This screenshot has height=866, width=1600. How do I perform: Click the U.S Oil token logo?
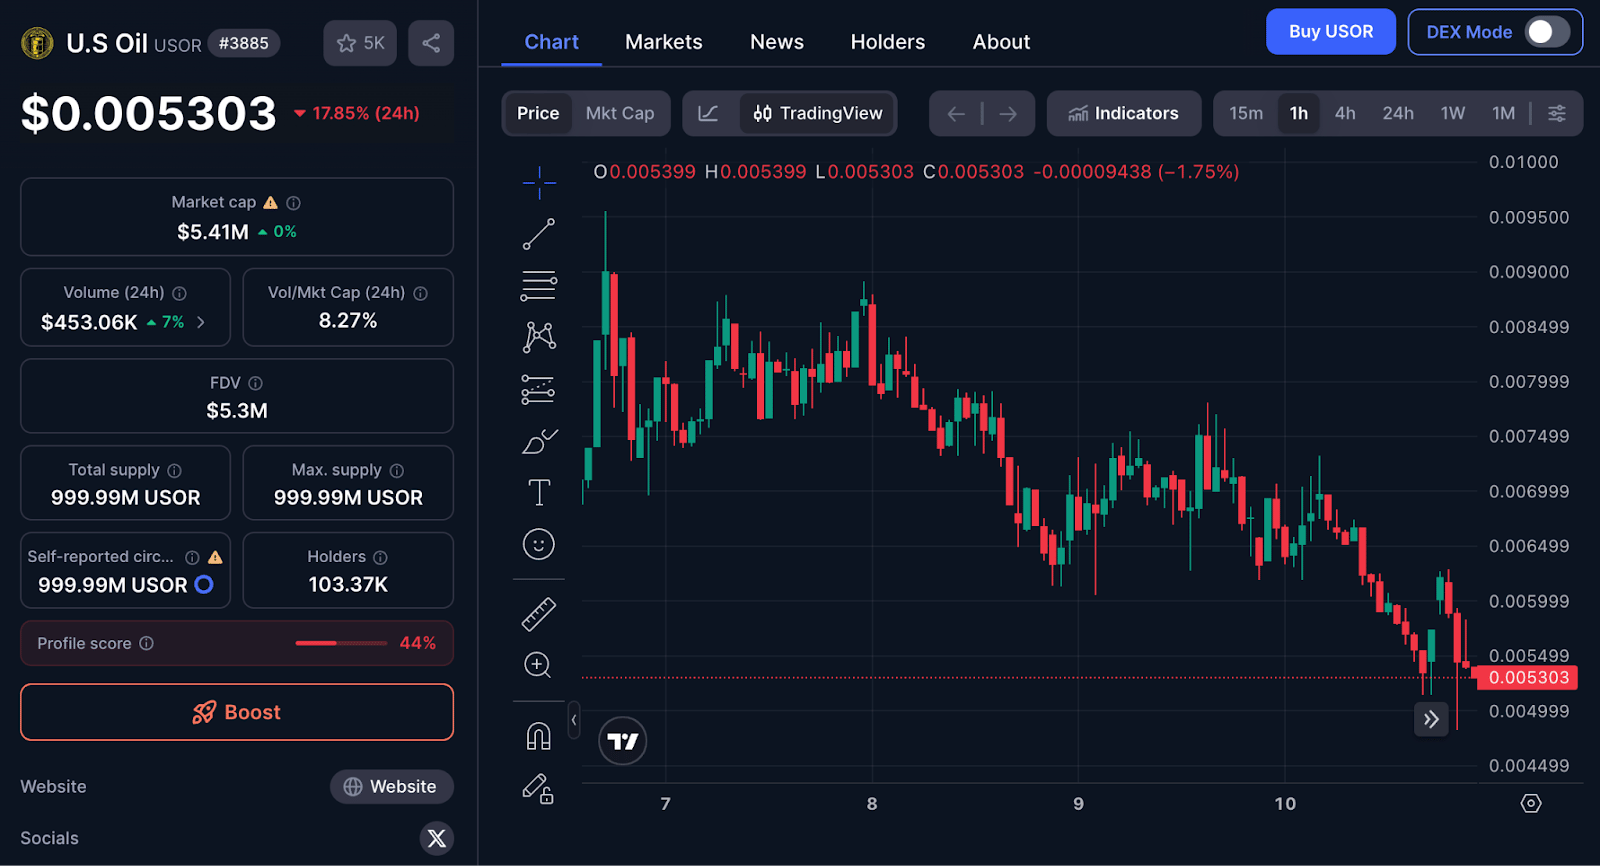(38, 43)
